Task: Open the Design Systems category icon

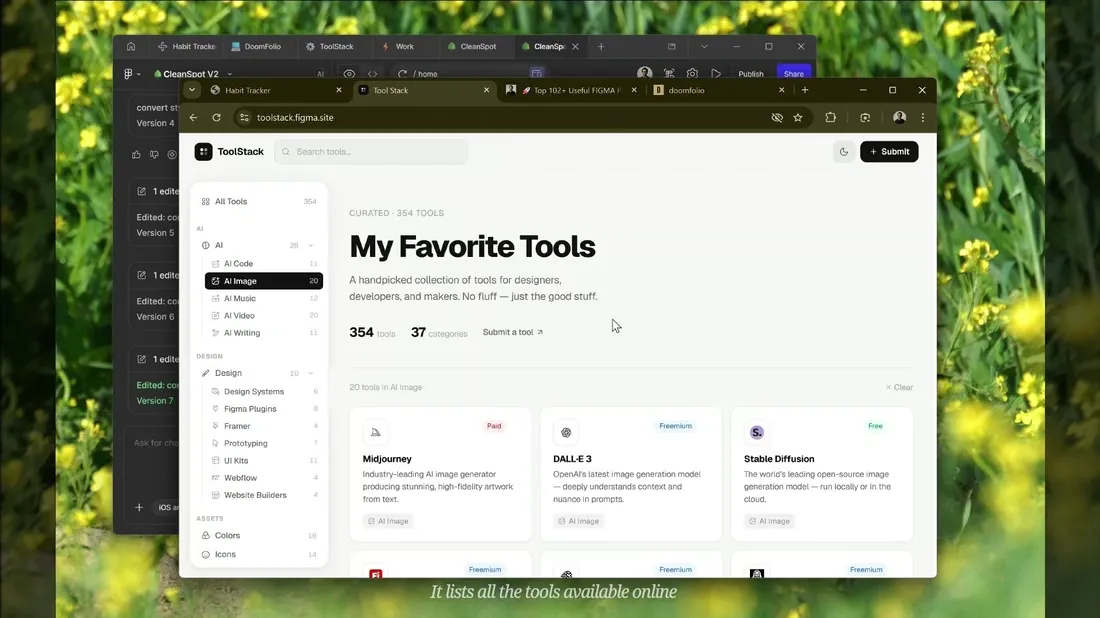Action: (x=215, y=391)
